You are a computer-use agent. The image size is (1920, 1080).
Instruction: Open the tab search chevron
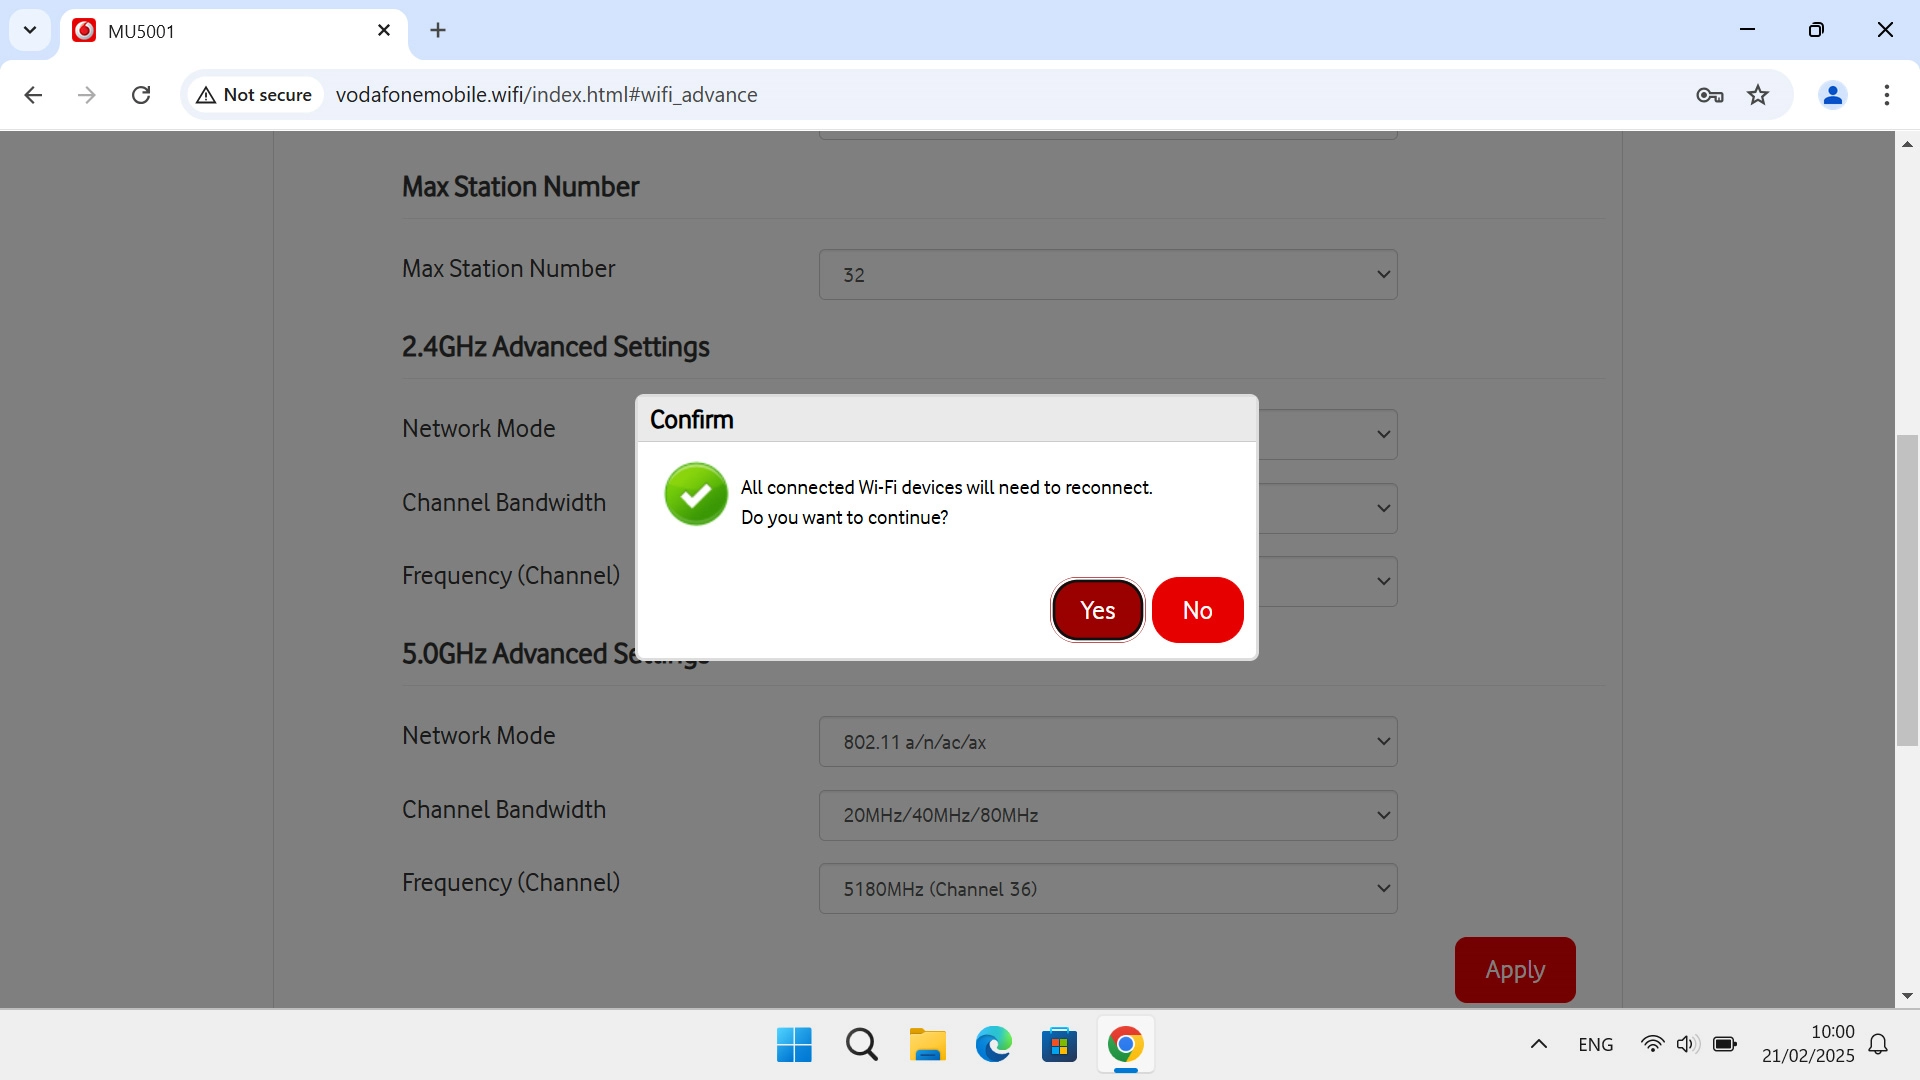pos(30,30)
